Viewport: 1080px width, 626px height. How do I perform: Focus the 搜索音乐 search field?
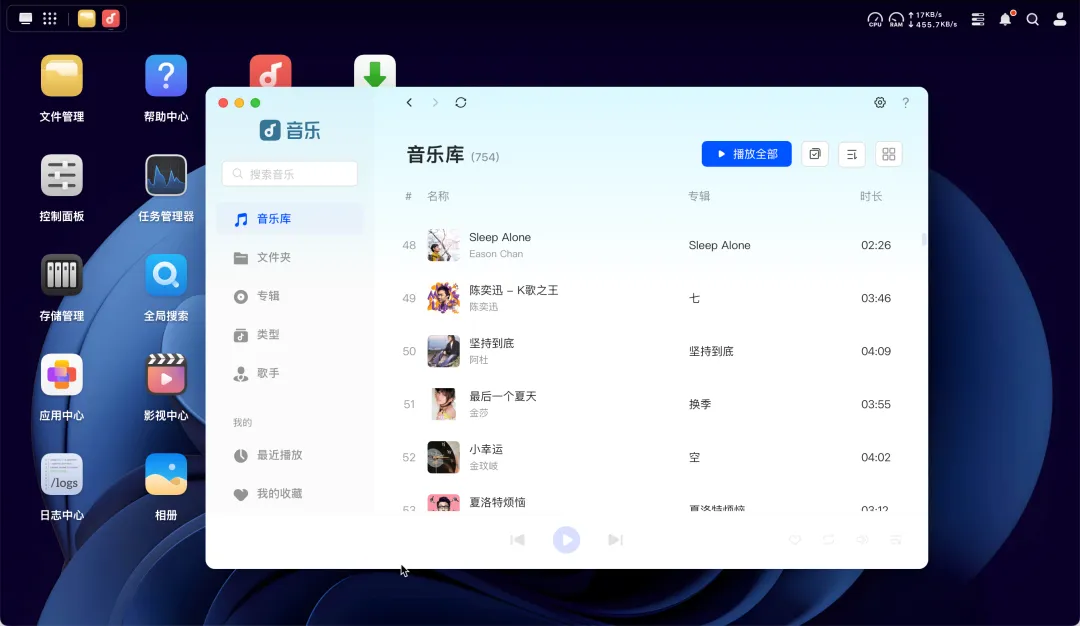click(x=290, y=174)
